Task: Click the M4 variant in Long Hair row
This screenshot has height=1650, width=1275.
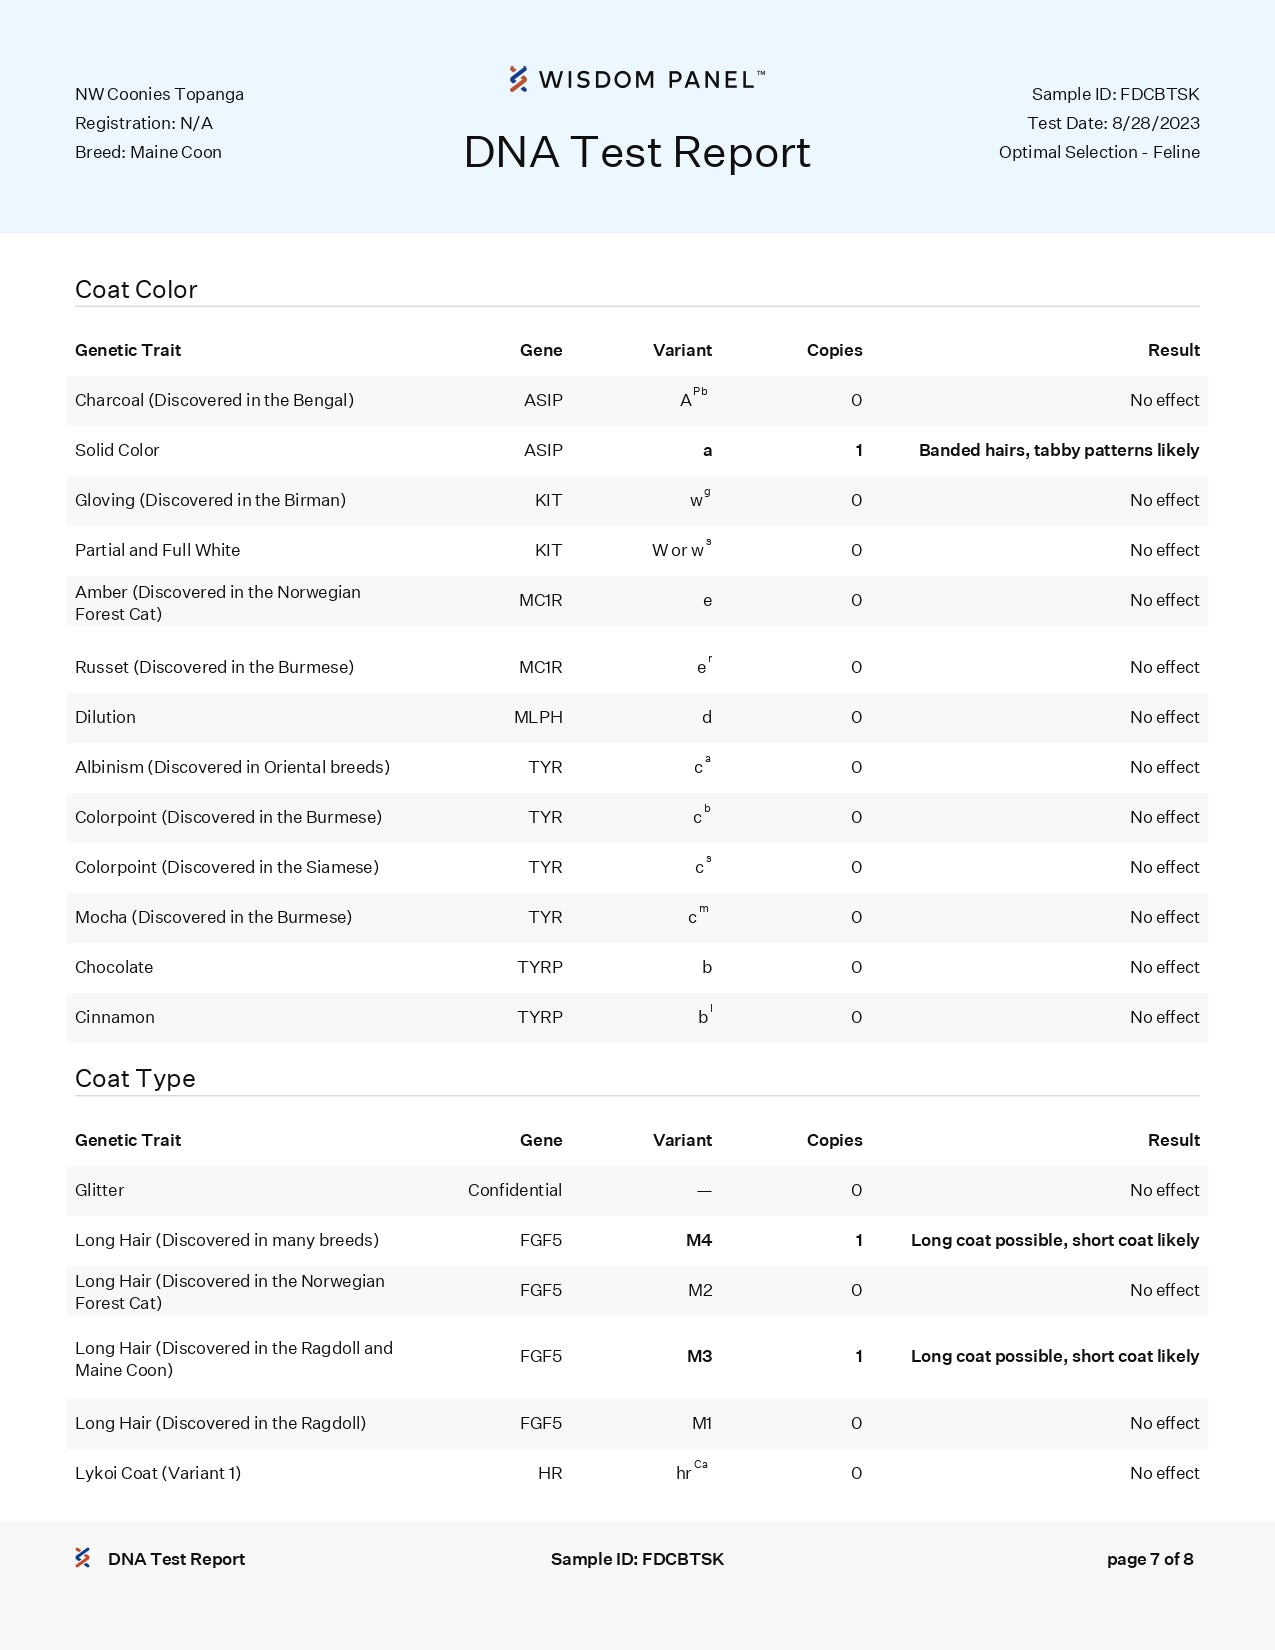Action: (x=699, y=1240)
